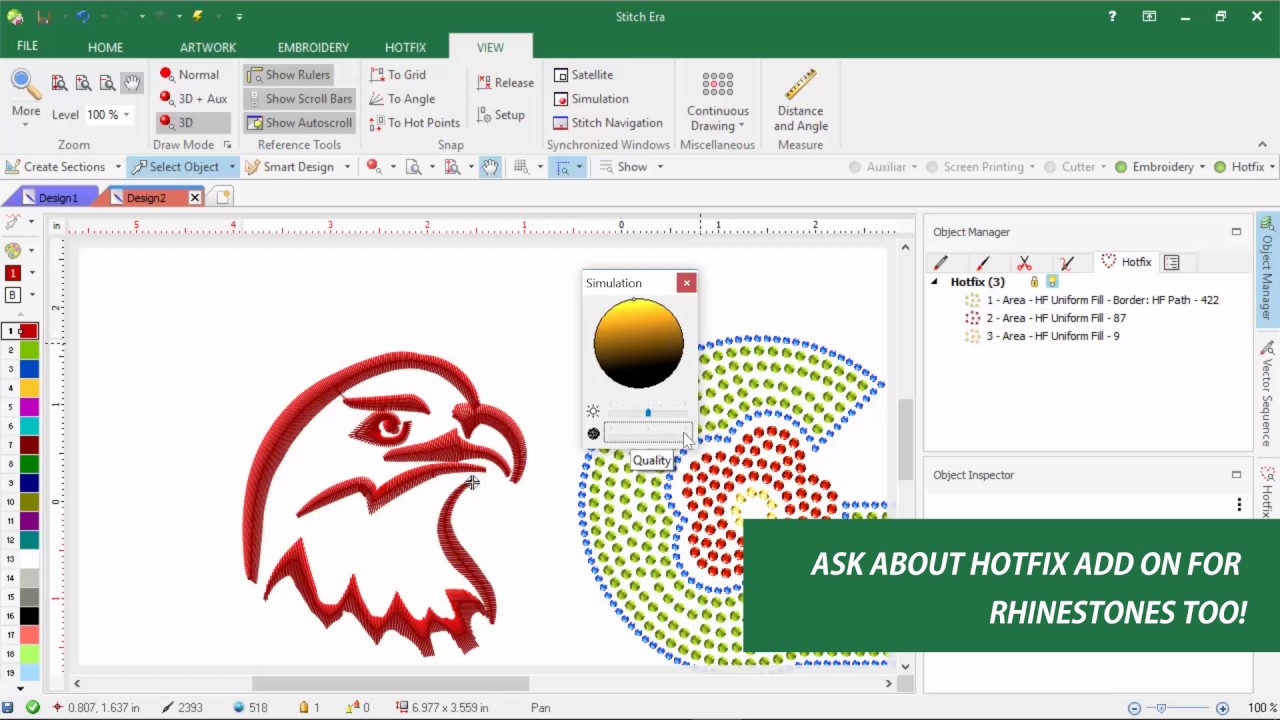The image size is (1280, 720).
Task: Select red color 1 in palette
Action: click(28, 331)
